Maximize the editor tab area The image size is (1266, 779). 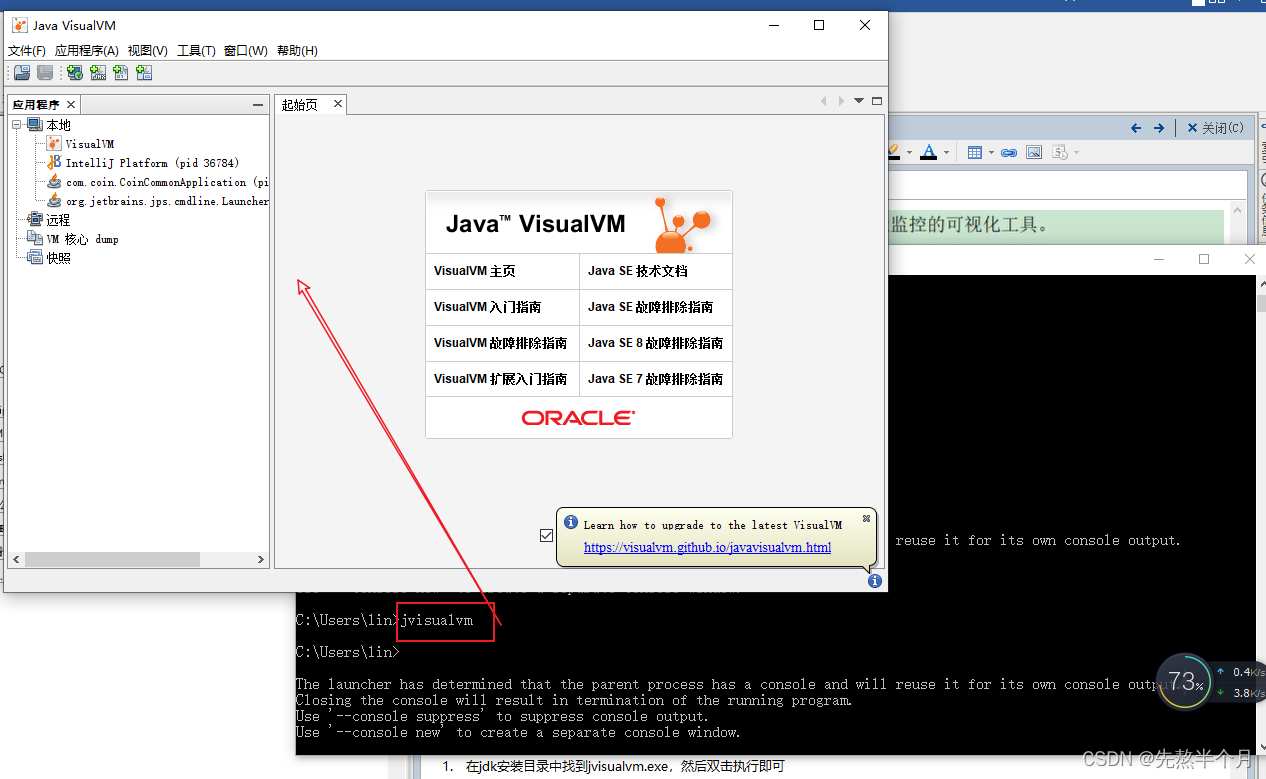(877, 101)
